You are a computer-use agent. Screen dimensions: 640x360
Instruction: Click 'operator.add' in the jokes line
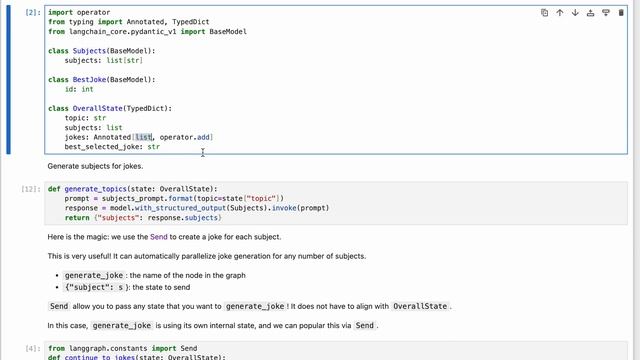pos(184,137)
